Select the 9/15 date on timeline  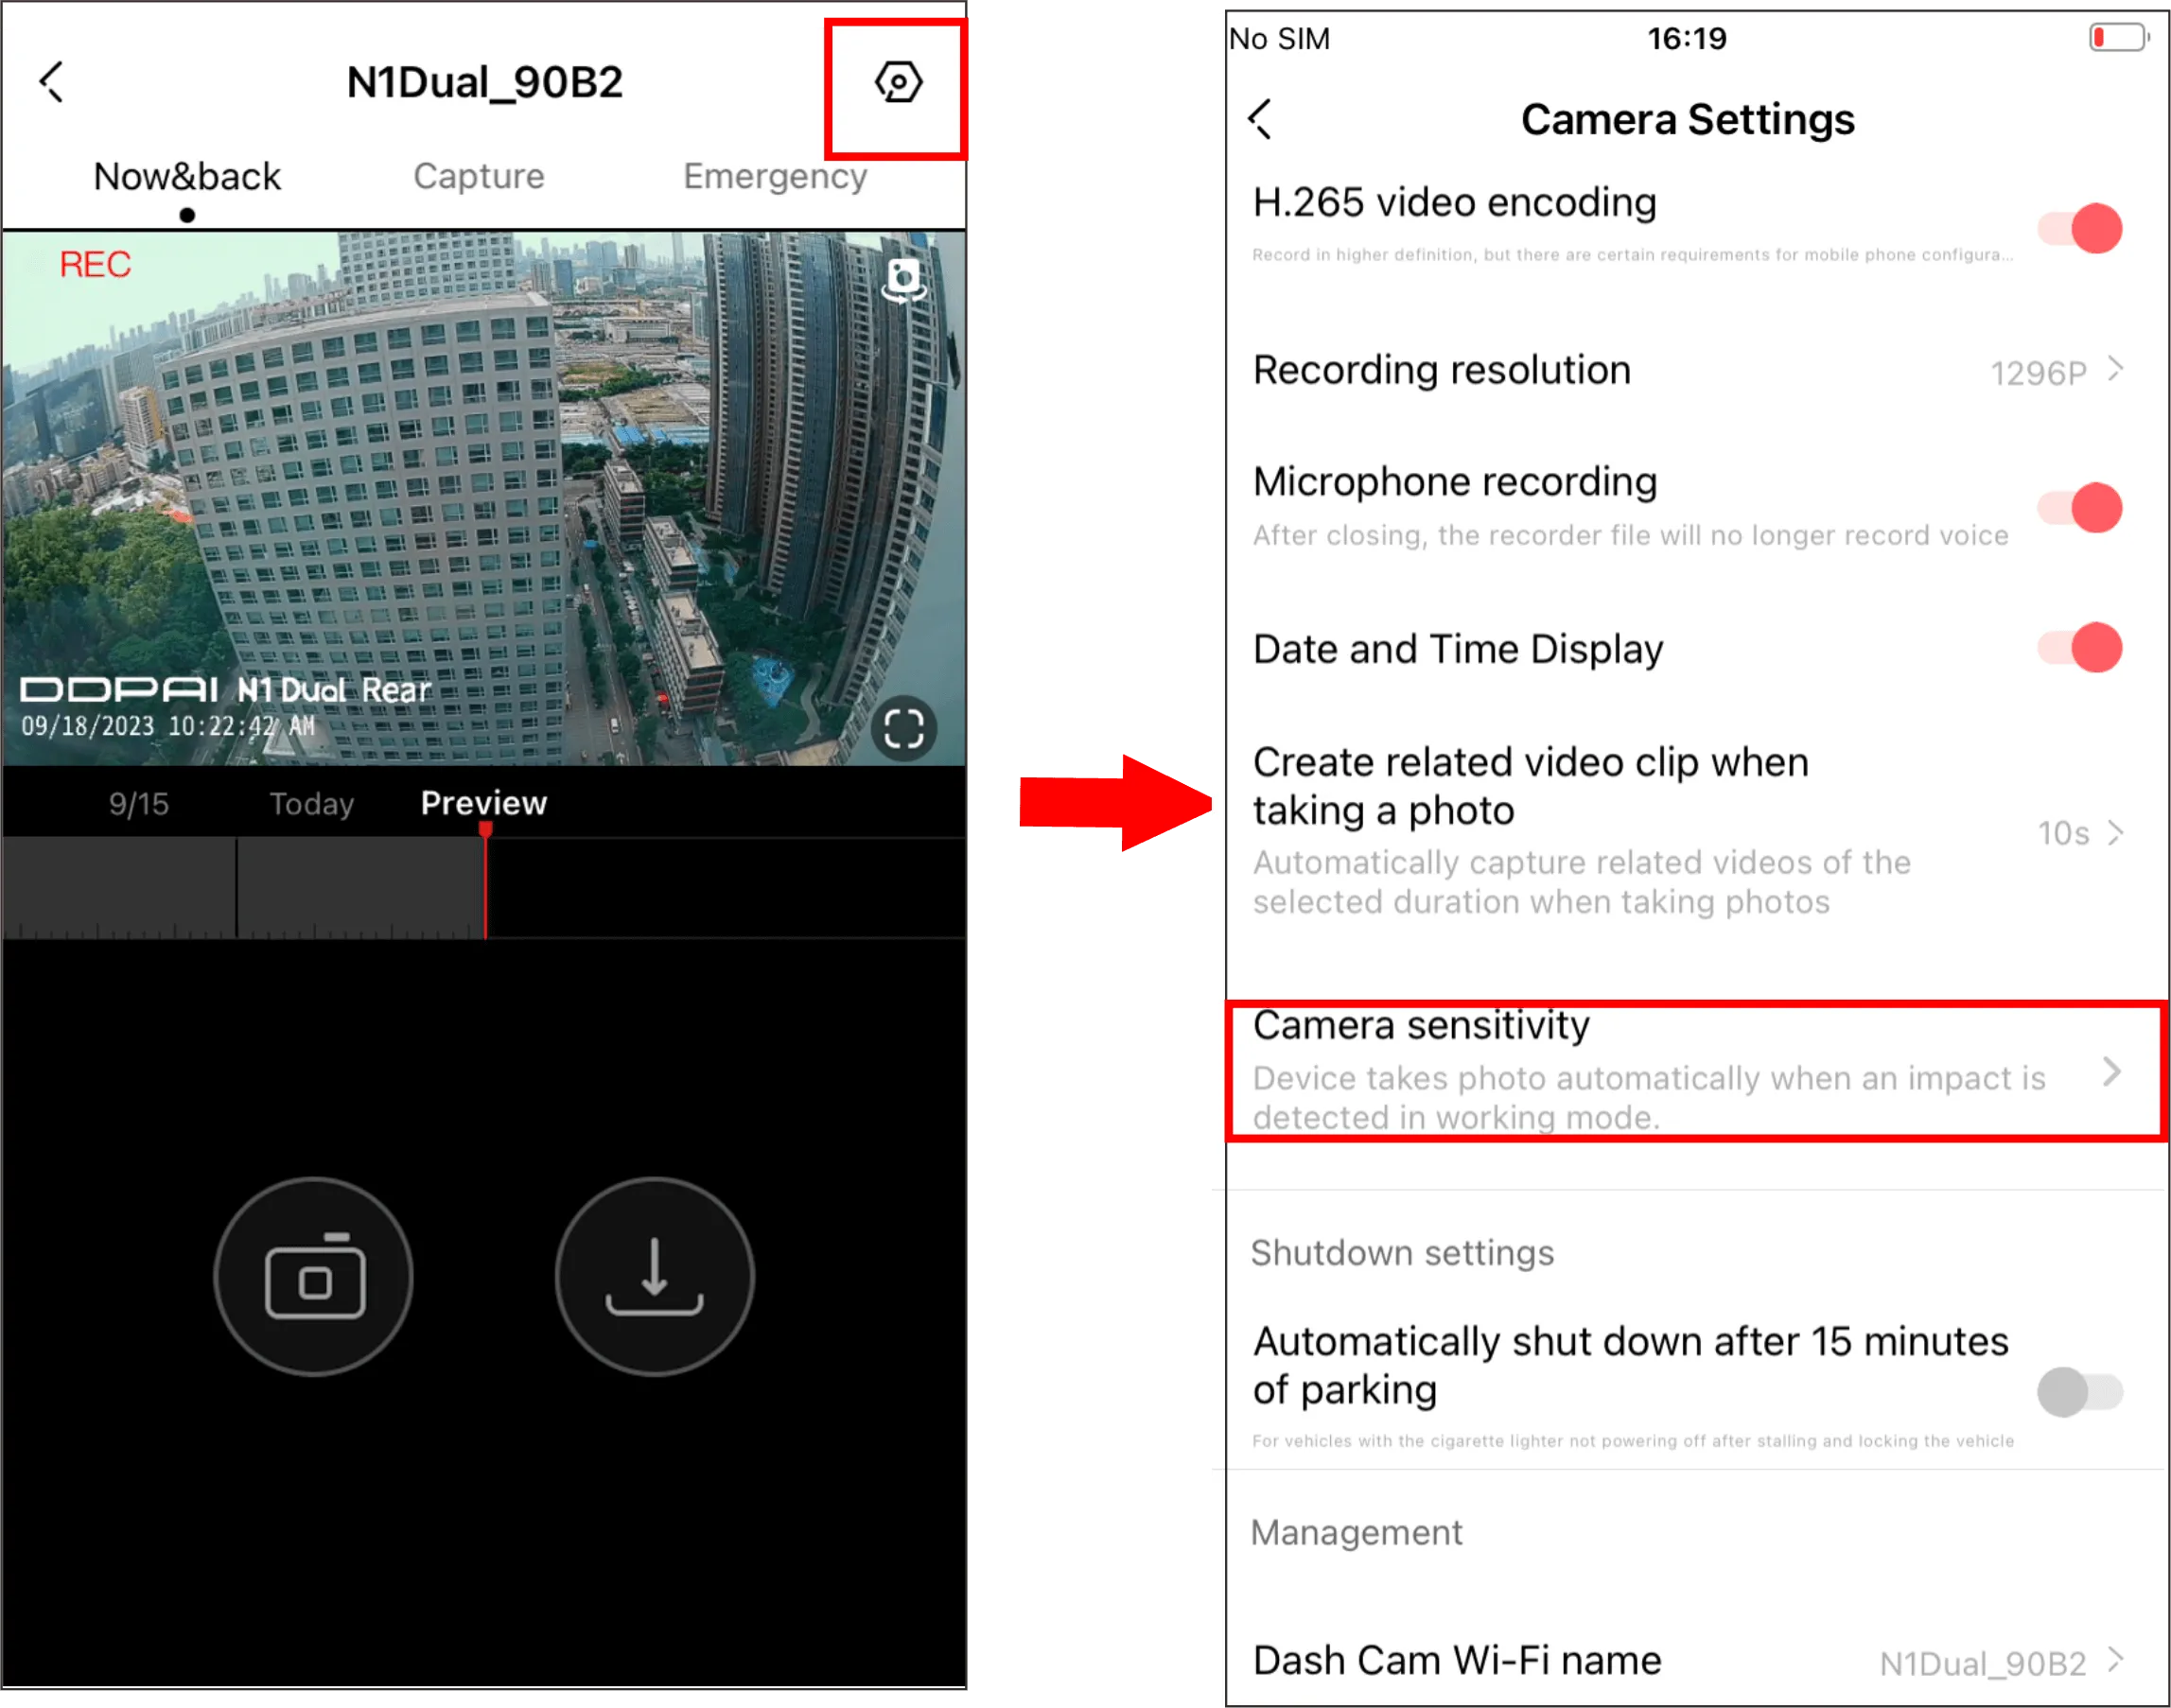point(139,804)
